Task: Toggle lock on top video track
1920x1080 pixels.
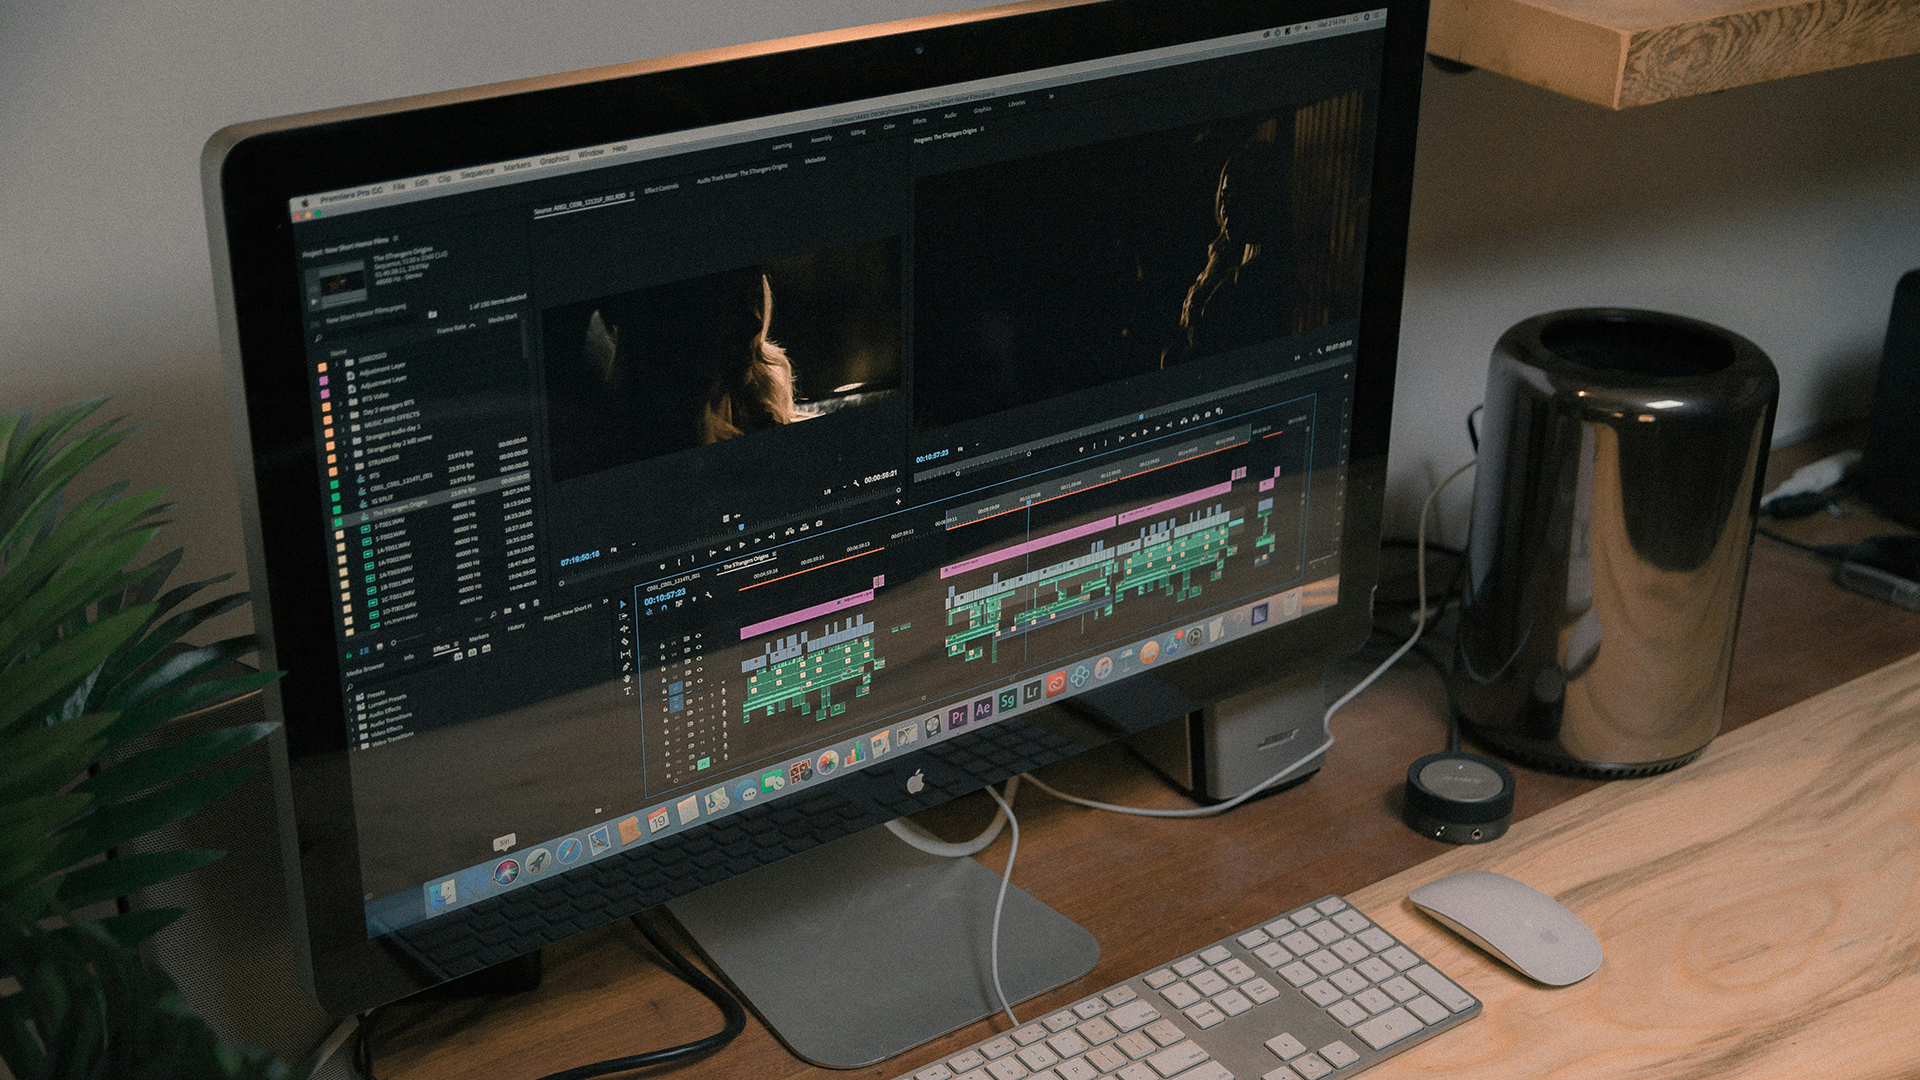Action: pos(662,646)
